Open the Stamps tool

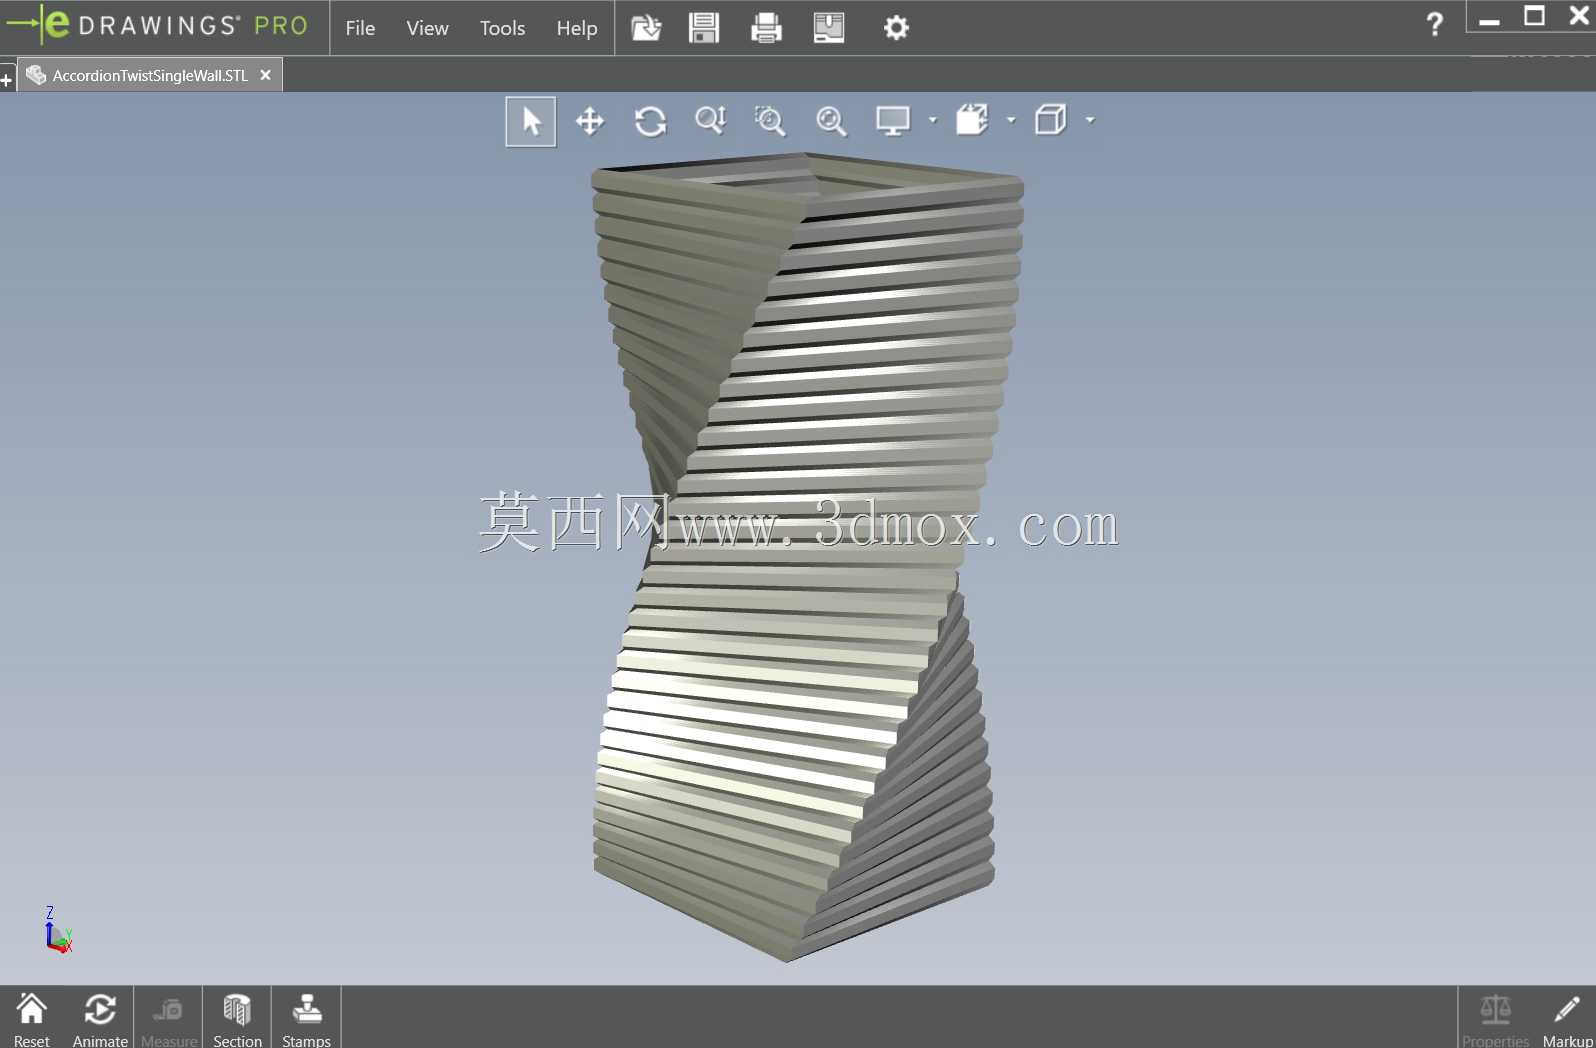click(x=306, y=1019)
